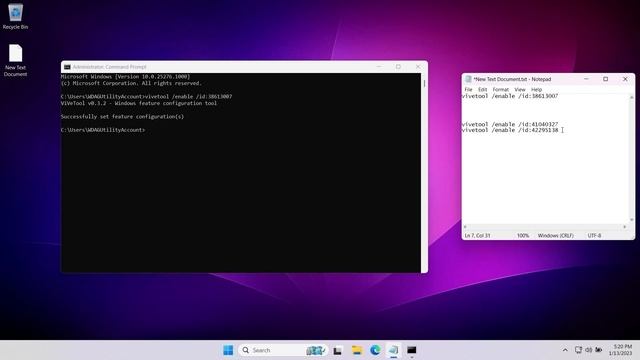
Task: Click the search highlights image in taskbar
Action: (316, 350)
